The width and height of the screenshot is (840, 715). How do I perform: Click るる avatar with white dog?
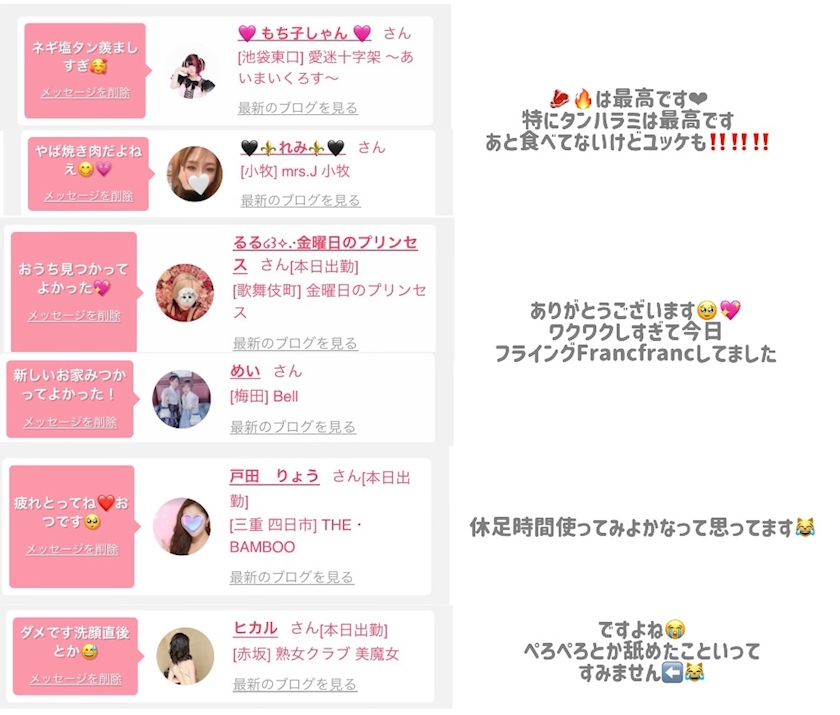coord(185,293)
